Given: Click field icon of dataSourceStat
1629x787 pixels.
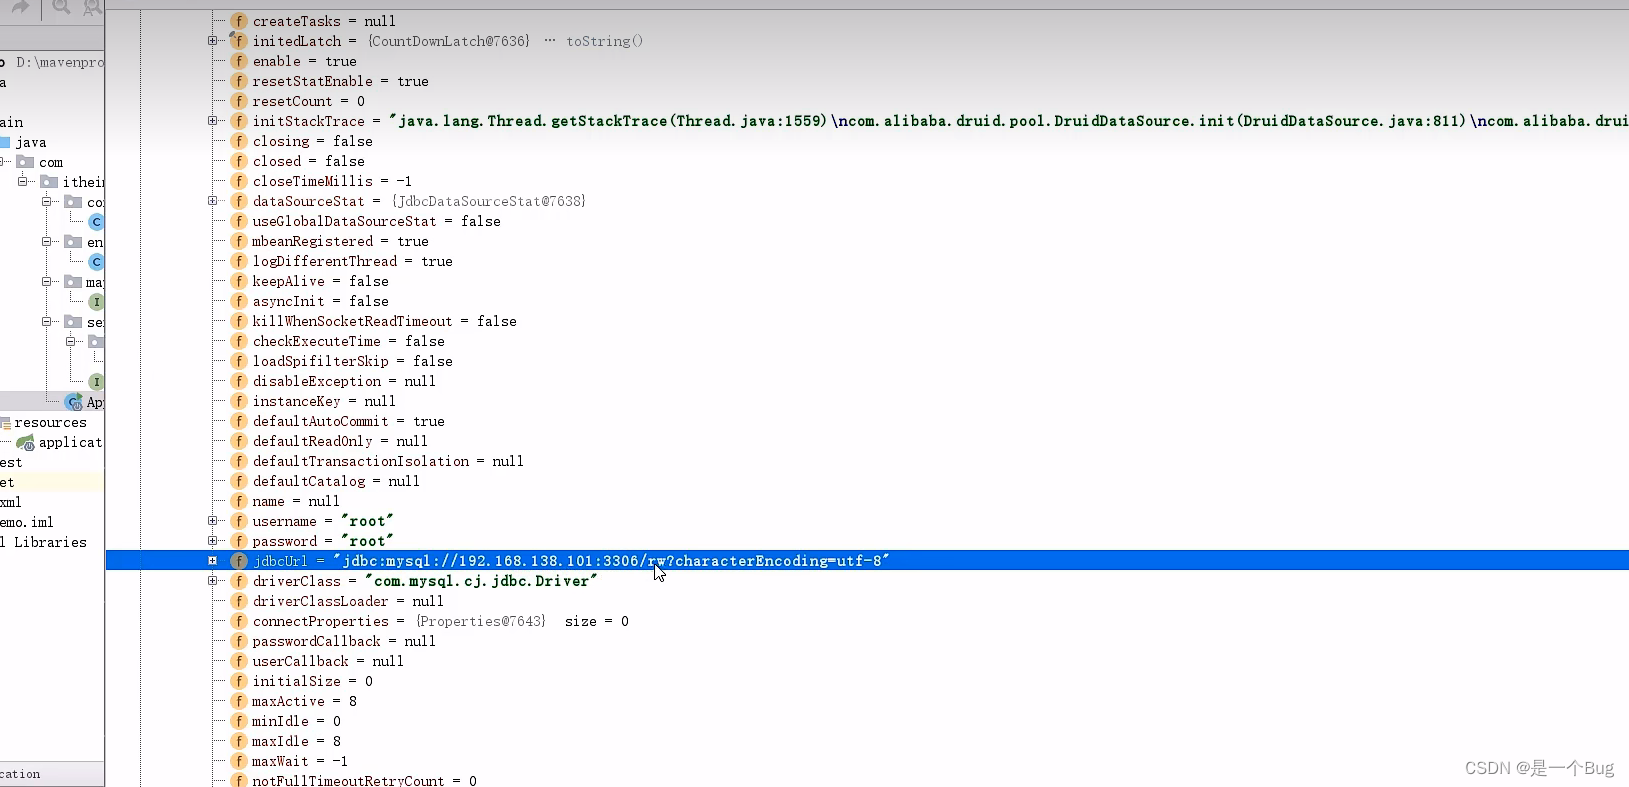Looking at the screenshot, I should (239, 201).
